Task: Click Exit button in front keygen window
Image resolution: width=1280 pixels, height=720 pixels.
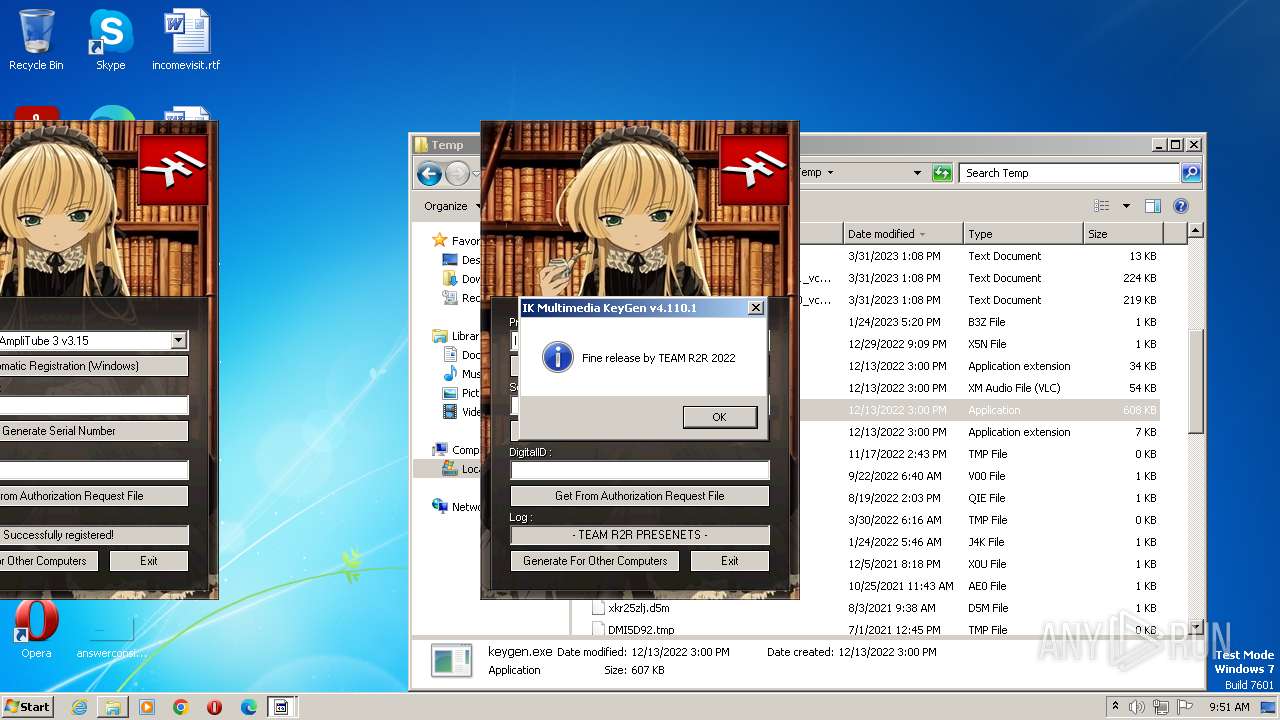Action: pos(730,561)
